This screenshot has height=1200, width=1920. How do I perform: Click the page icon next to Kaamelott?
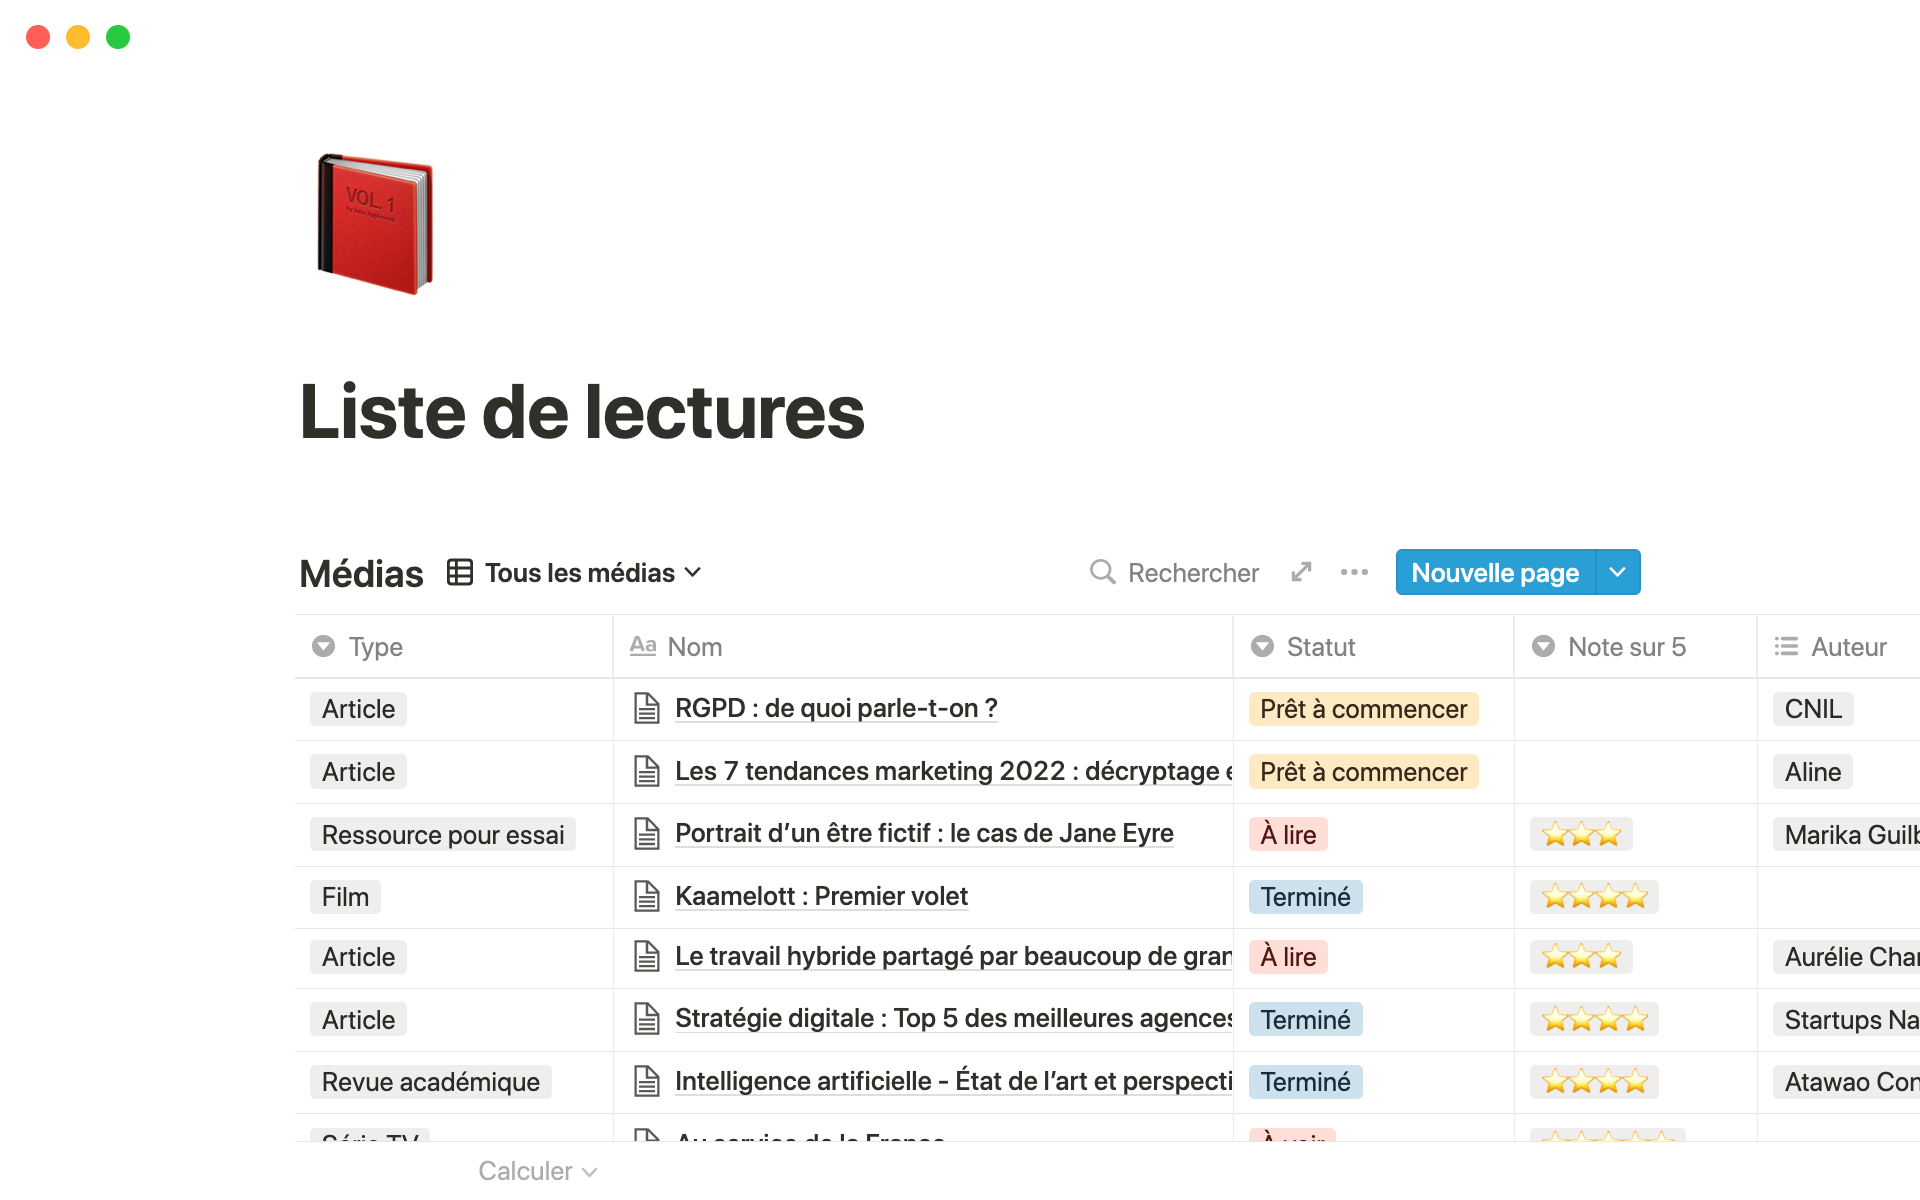(x=647, y=896)
